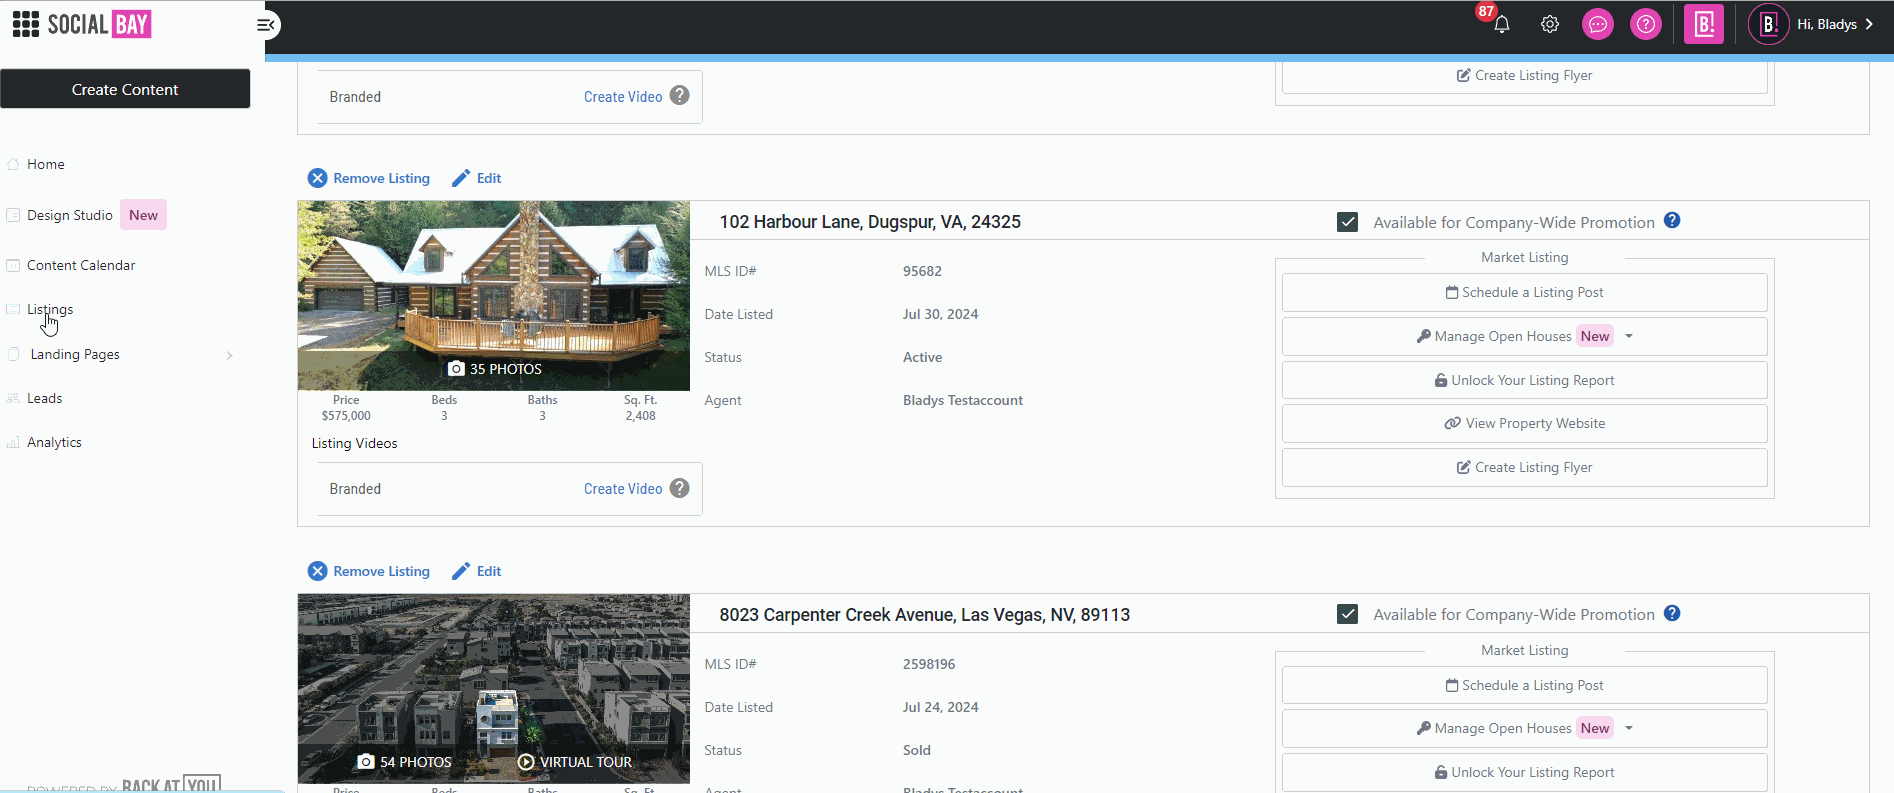
Task: Click agent name Bladys Testaccount for Harbour Lane
Action: pyautogui.click(x=962, y=400)
